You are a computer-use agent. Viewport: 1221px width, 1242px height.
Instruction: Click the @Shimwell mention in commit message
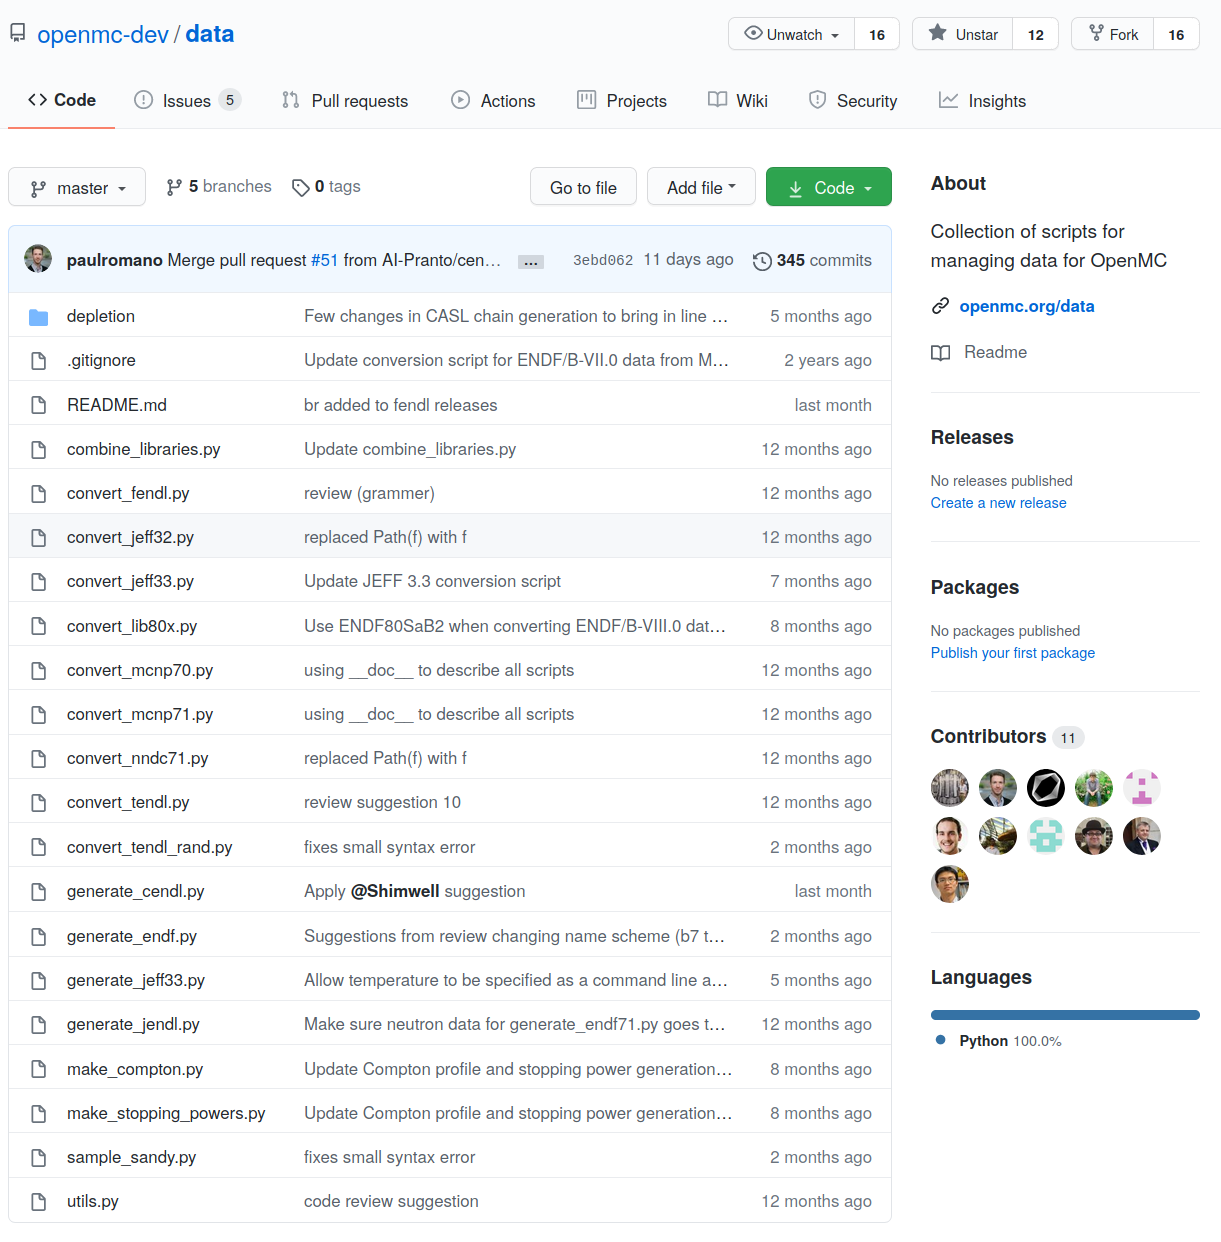pos(395,892)
